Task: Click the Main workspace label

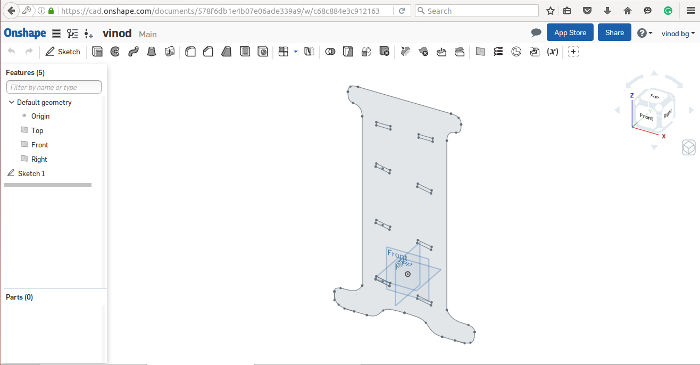Action: [147, 34]
